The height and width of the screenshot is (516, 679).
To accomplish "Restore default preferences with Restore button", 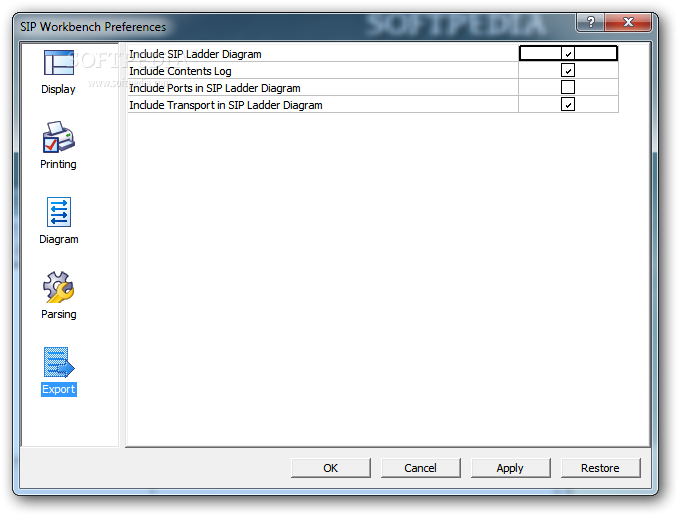I will tap(601, 468).
